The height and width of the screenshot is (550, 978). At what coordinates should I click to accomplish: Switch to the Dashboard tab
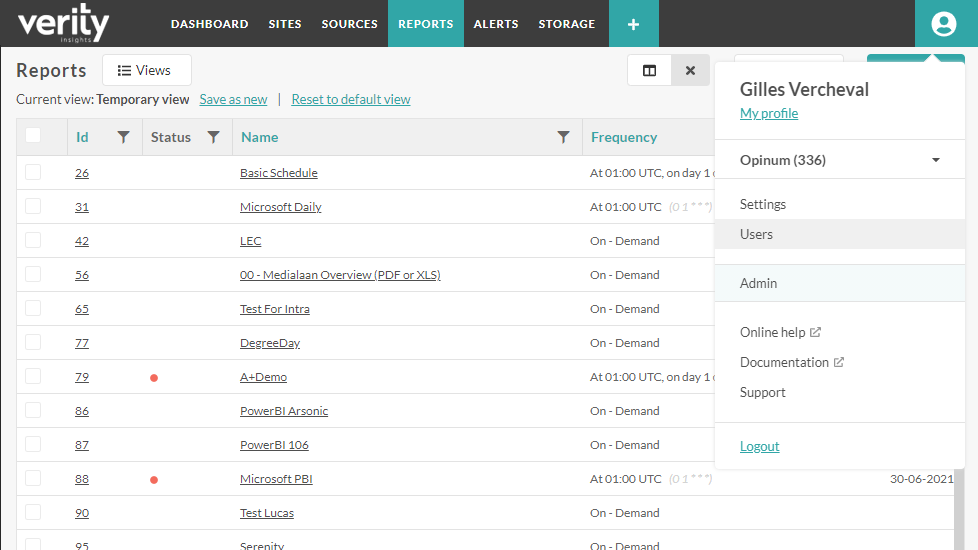tap(209, 24)
